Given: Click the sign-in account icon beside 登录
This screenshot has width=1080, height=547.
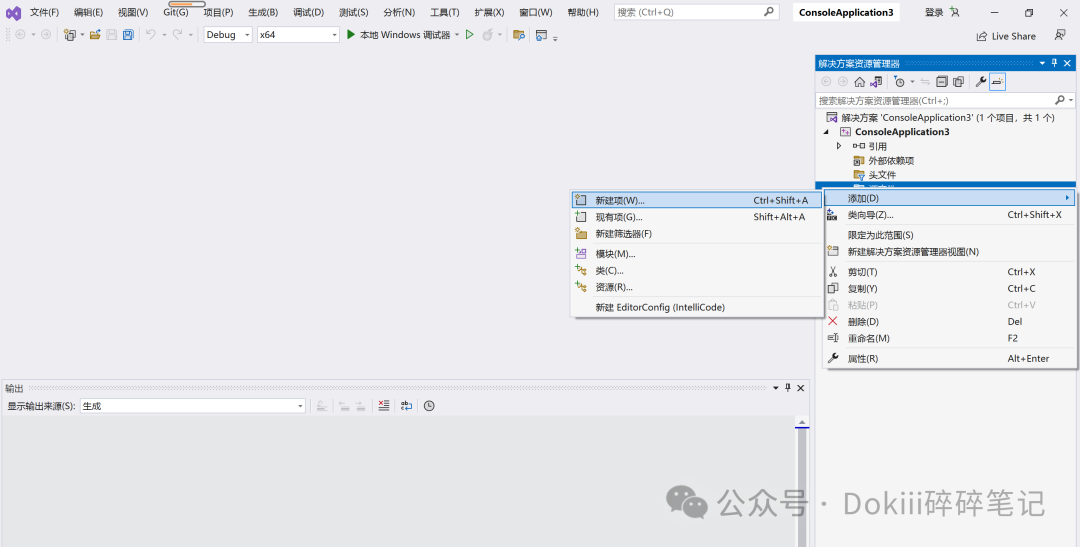Looking at the screenshot, I should tap(954, 12).
